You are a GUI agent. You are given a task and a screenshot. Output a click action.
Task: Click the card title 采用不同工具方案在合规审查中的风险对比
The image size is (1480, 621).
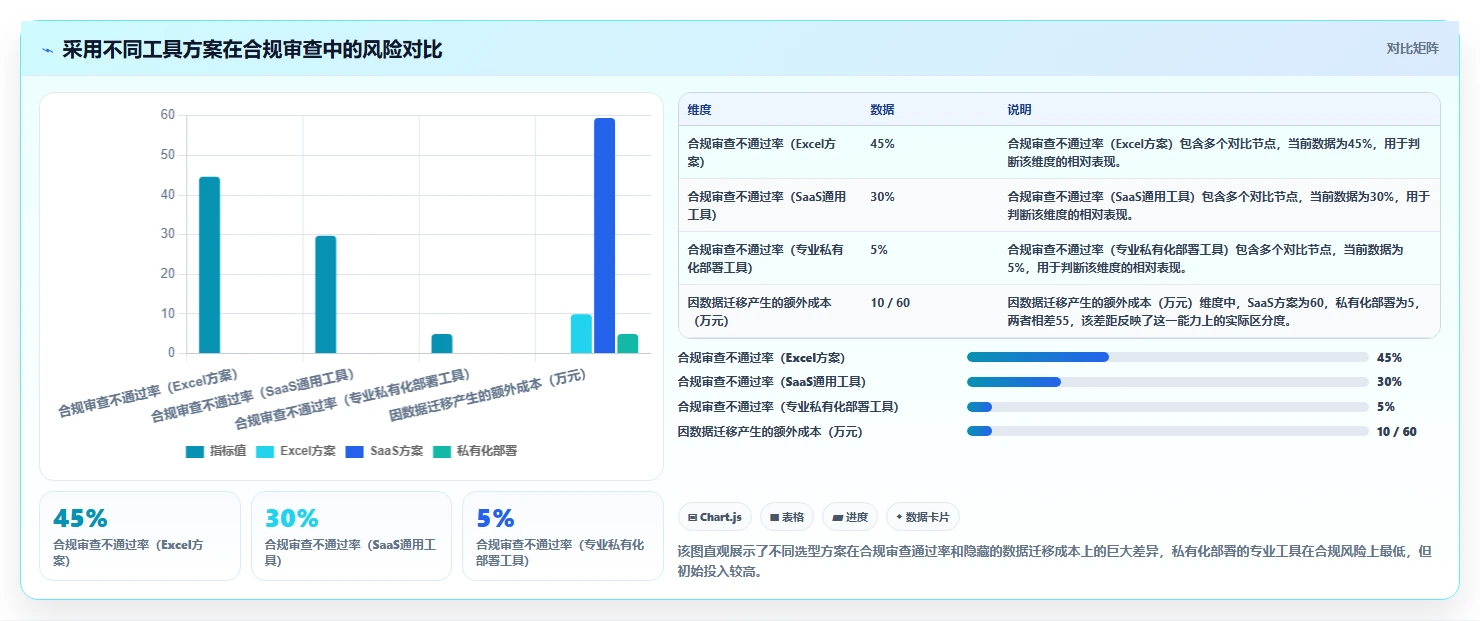click(252, 50)
